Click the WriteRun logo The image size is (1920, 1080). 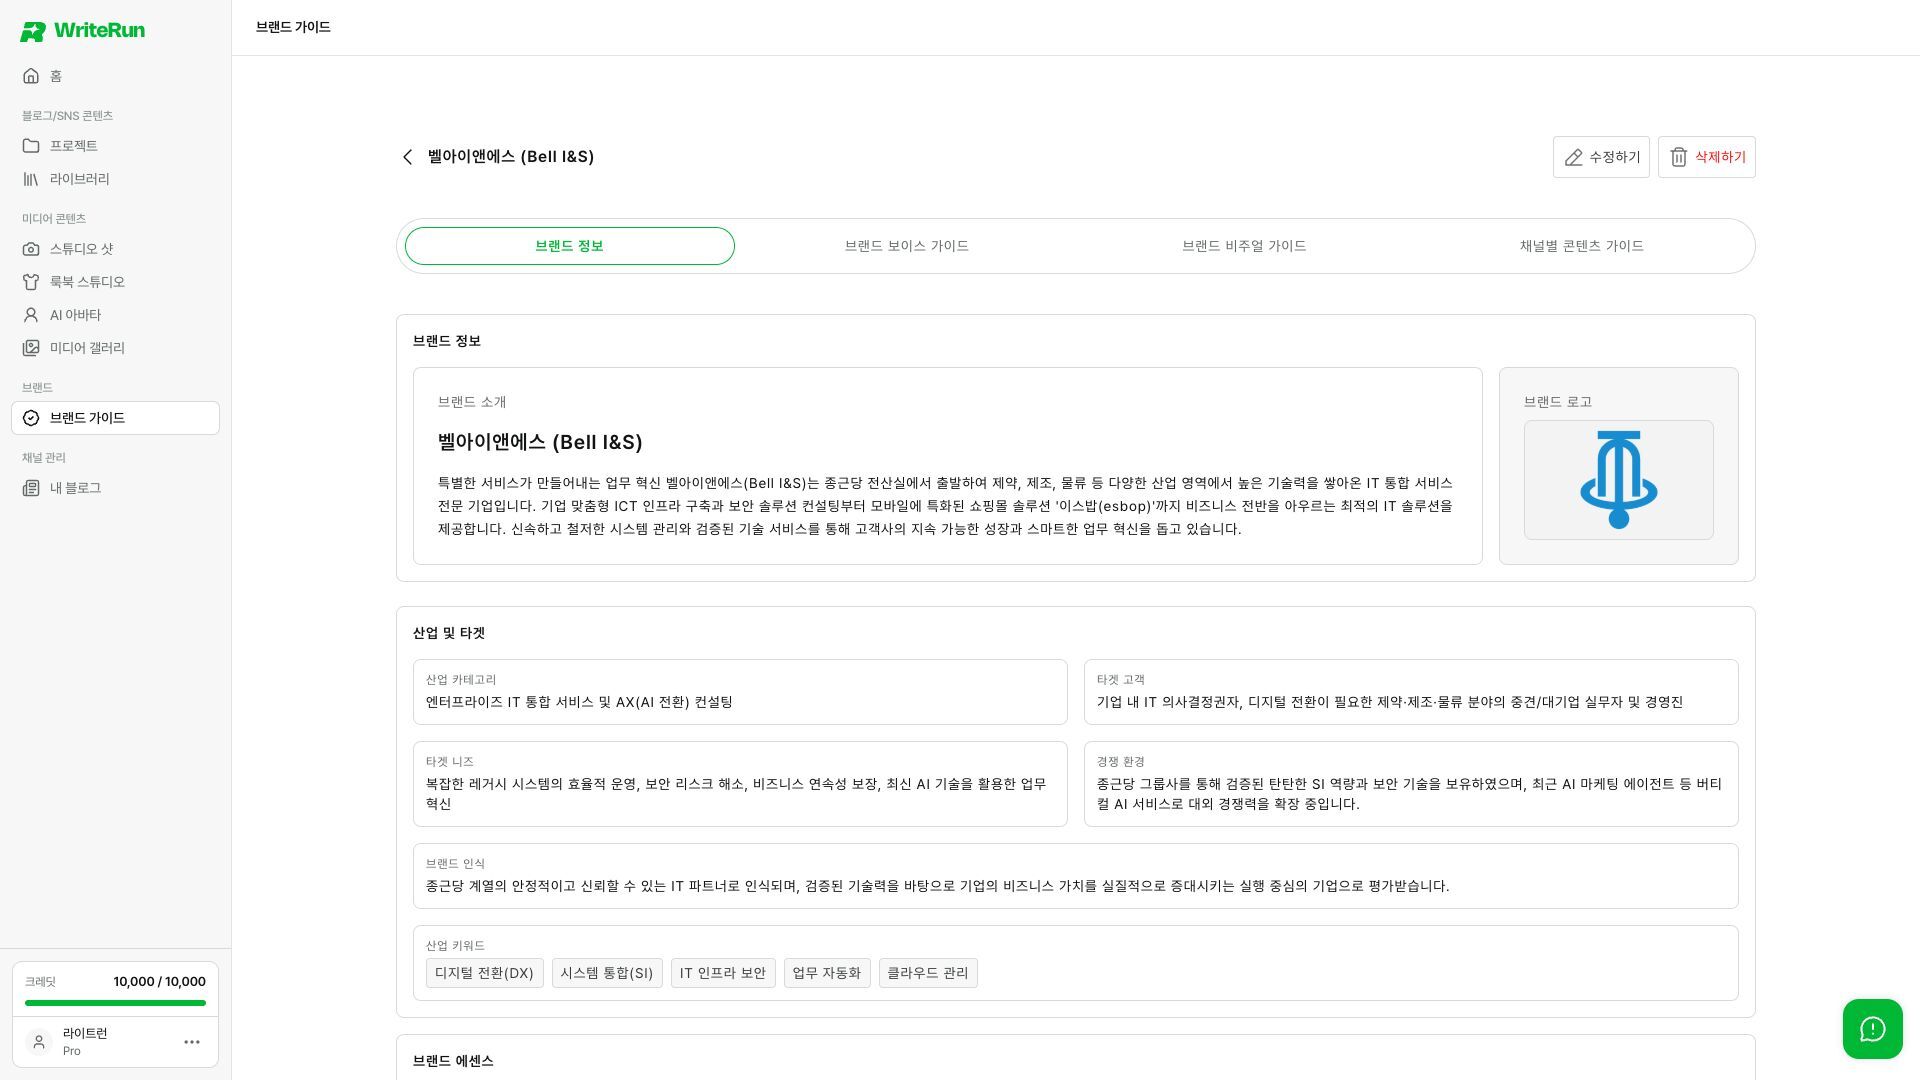(x=82, y=31)
